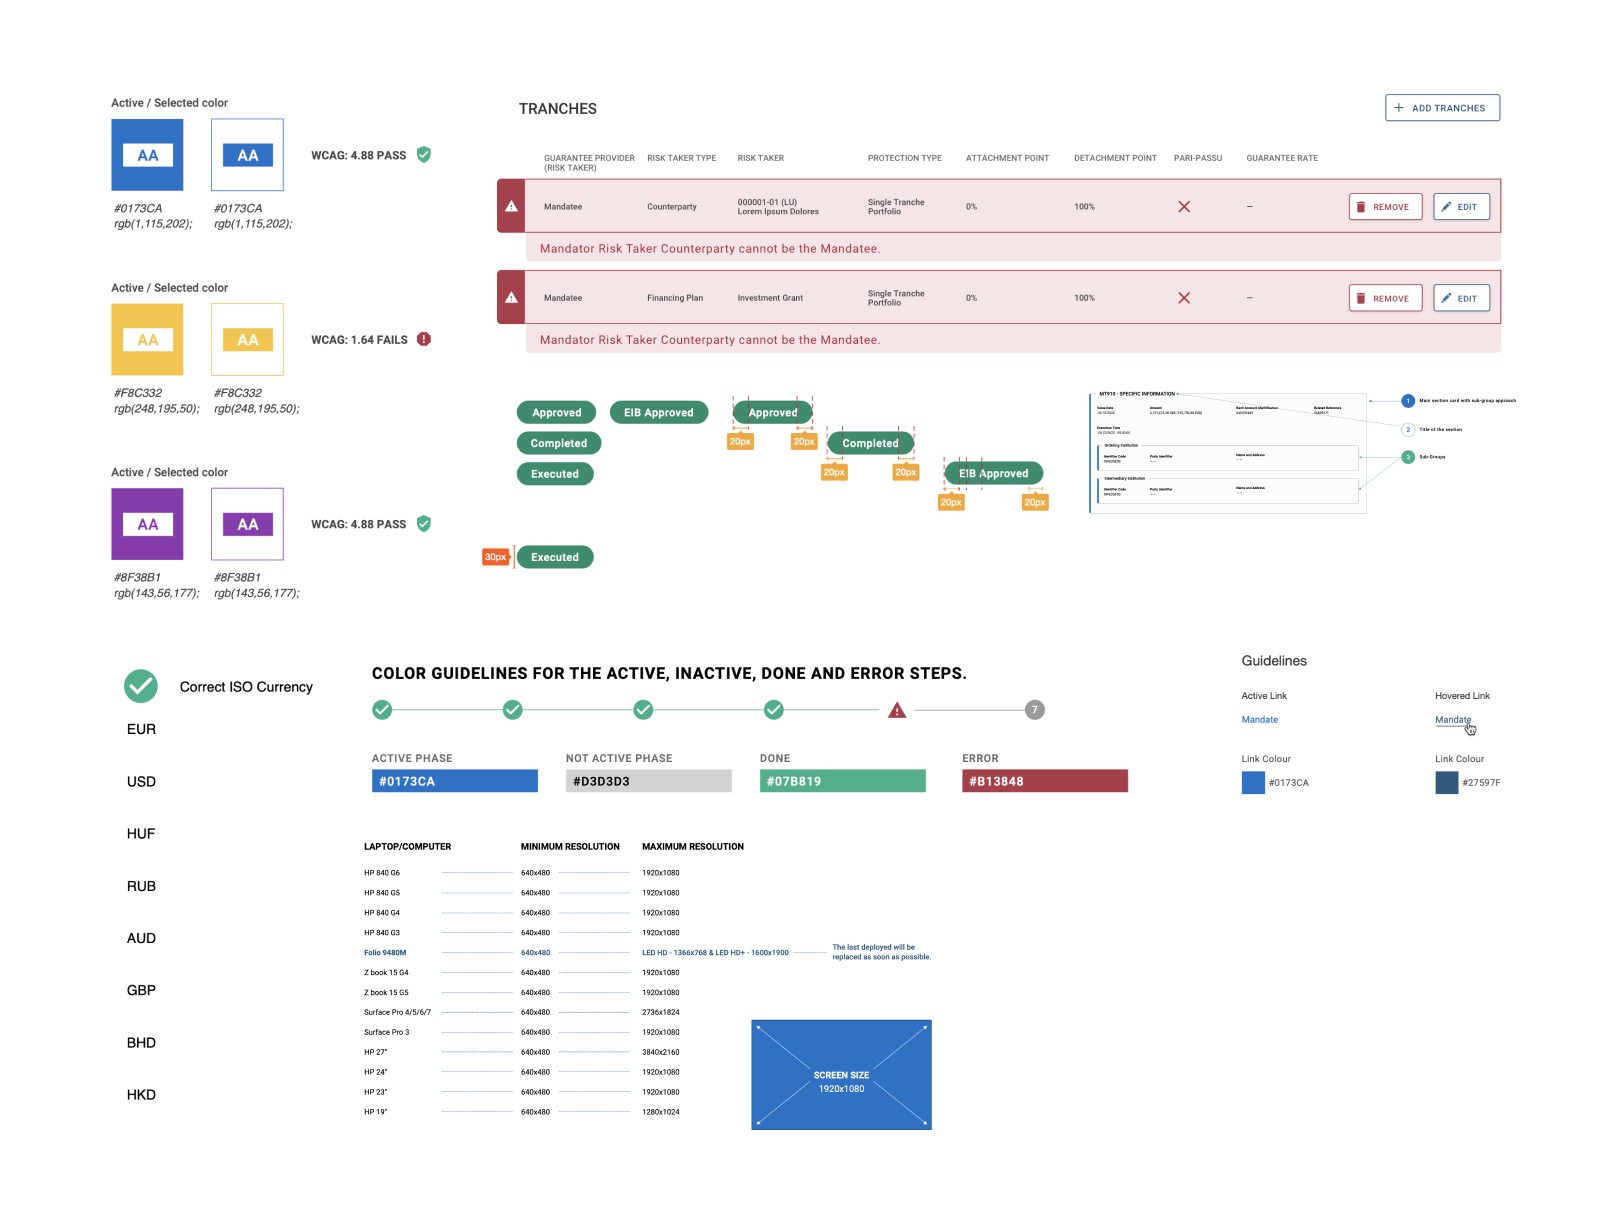1600x1214 pixels.
Task: Click the MT910 specific information wireframe thumbnail
Action: click(x=1228, y=452)
